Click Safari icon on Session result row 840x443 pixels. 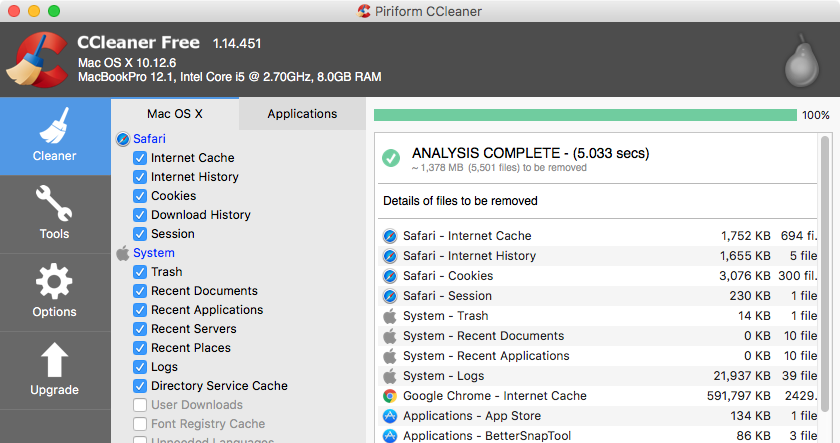390,296
